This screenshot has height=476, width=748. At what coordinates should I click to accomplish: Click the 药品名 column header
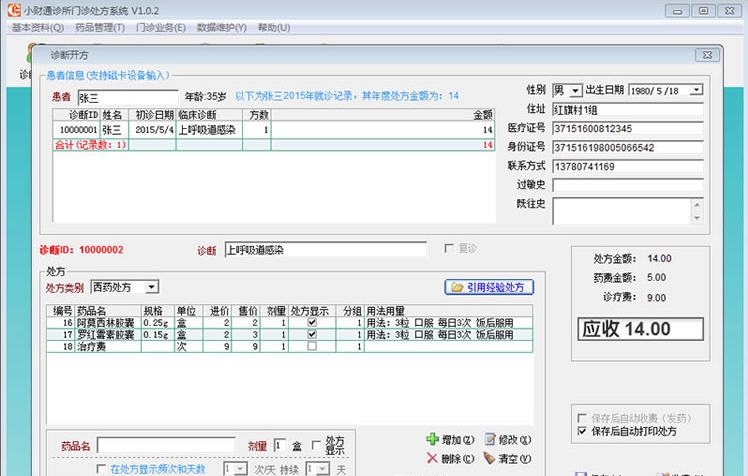[x=108, y=311]
